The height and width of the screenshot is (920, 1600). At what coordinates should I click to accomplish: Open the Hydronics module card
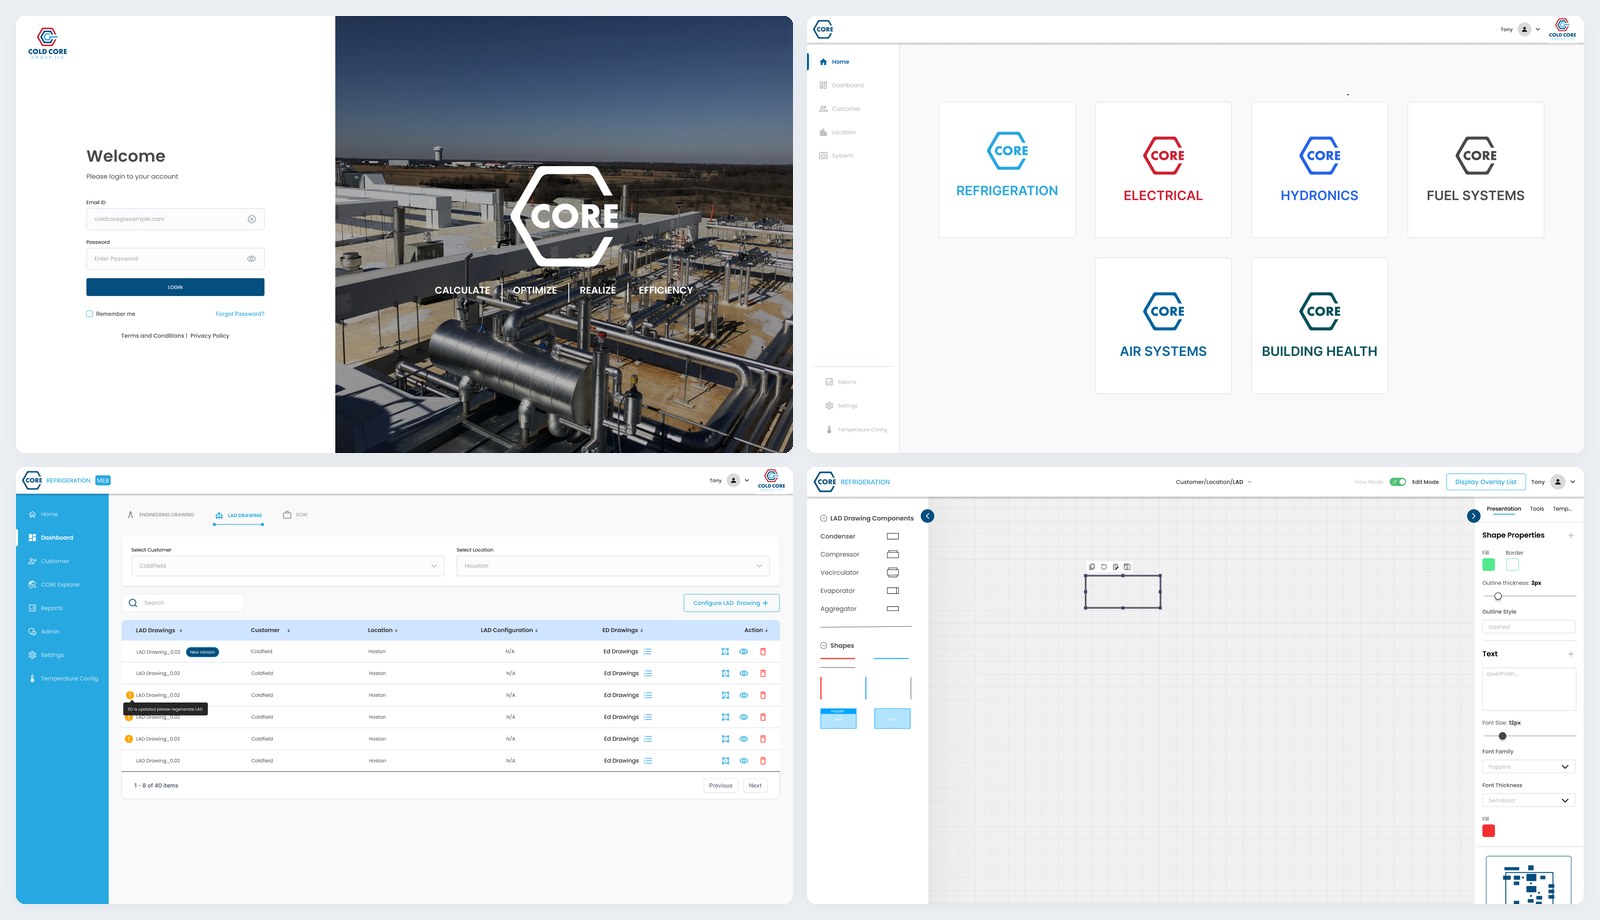pyautogui.click(x=1319, y=170)
